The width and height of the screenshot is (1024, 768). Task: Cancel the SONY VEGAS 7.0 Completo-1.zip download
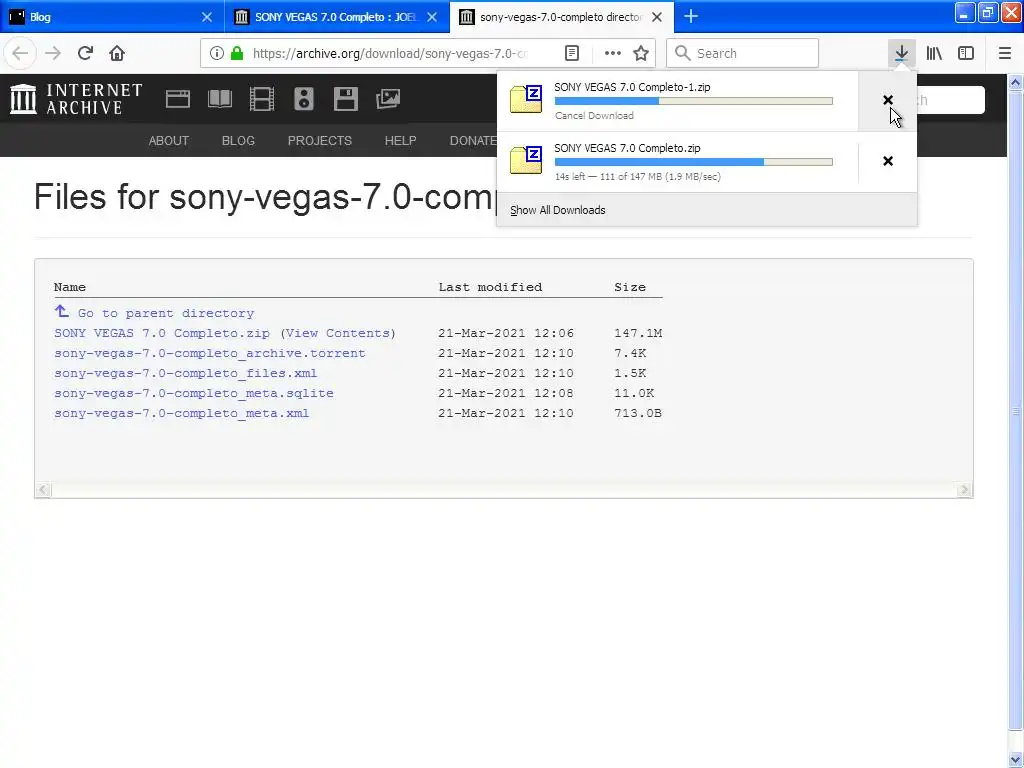[x=888, y=100]
